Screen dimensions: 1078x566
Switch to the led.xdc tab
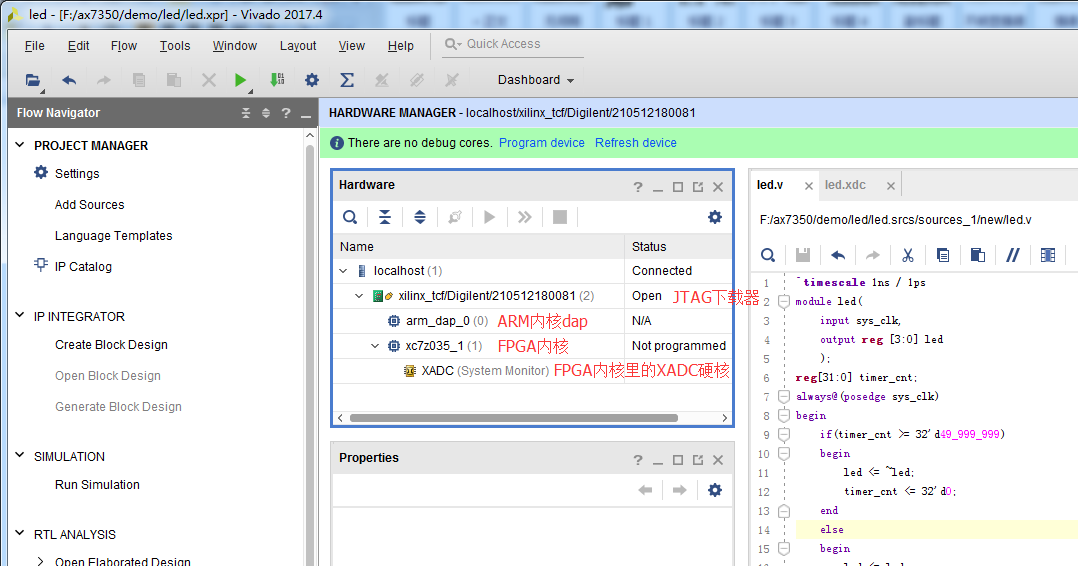pos(845,185)
